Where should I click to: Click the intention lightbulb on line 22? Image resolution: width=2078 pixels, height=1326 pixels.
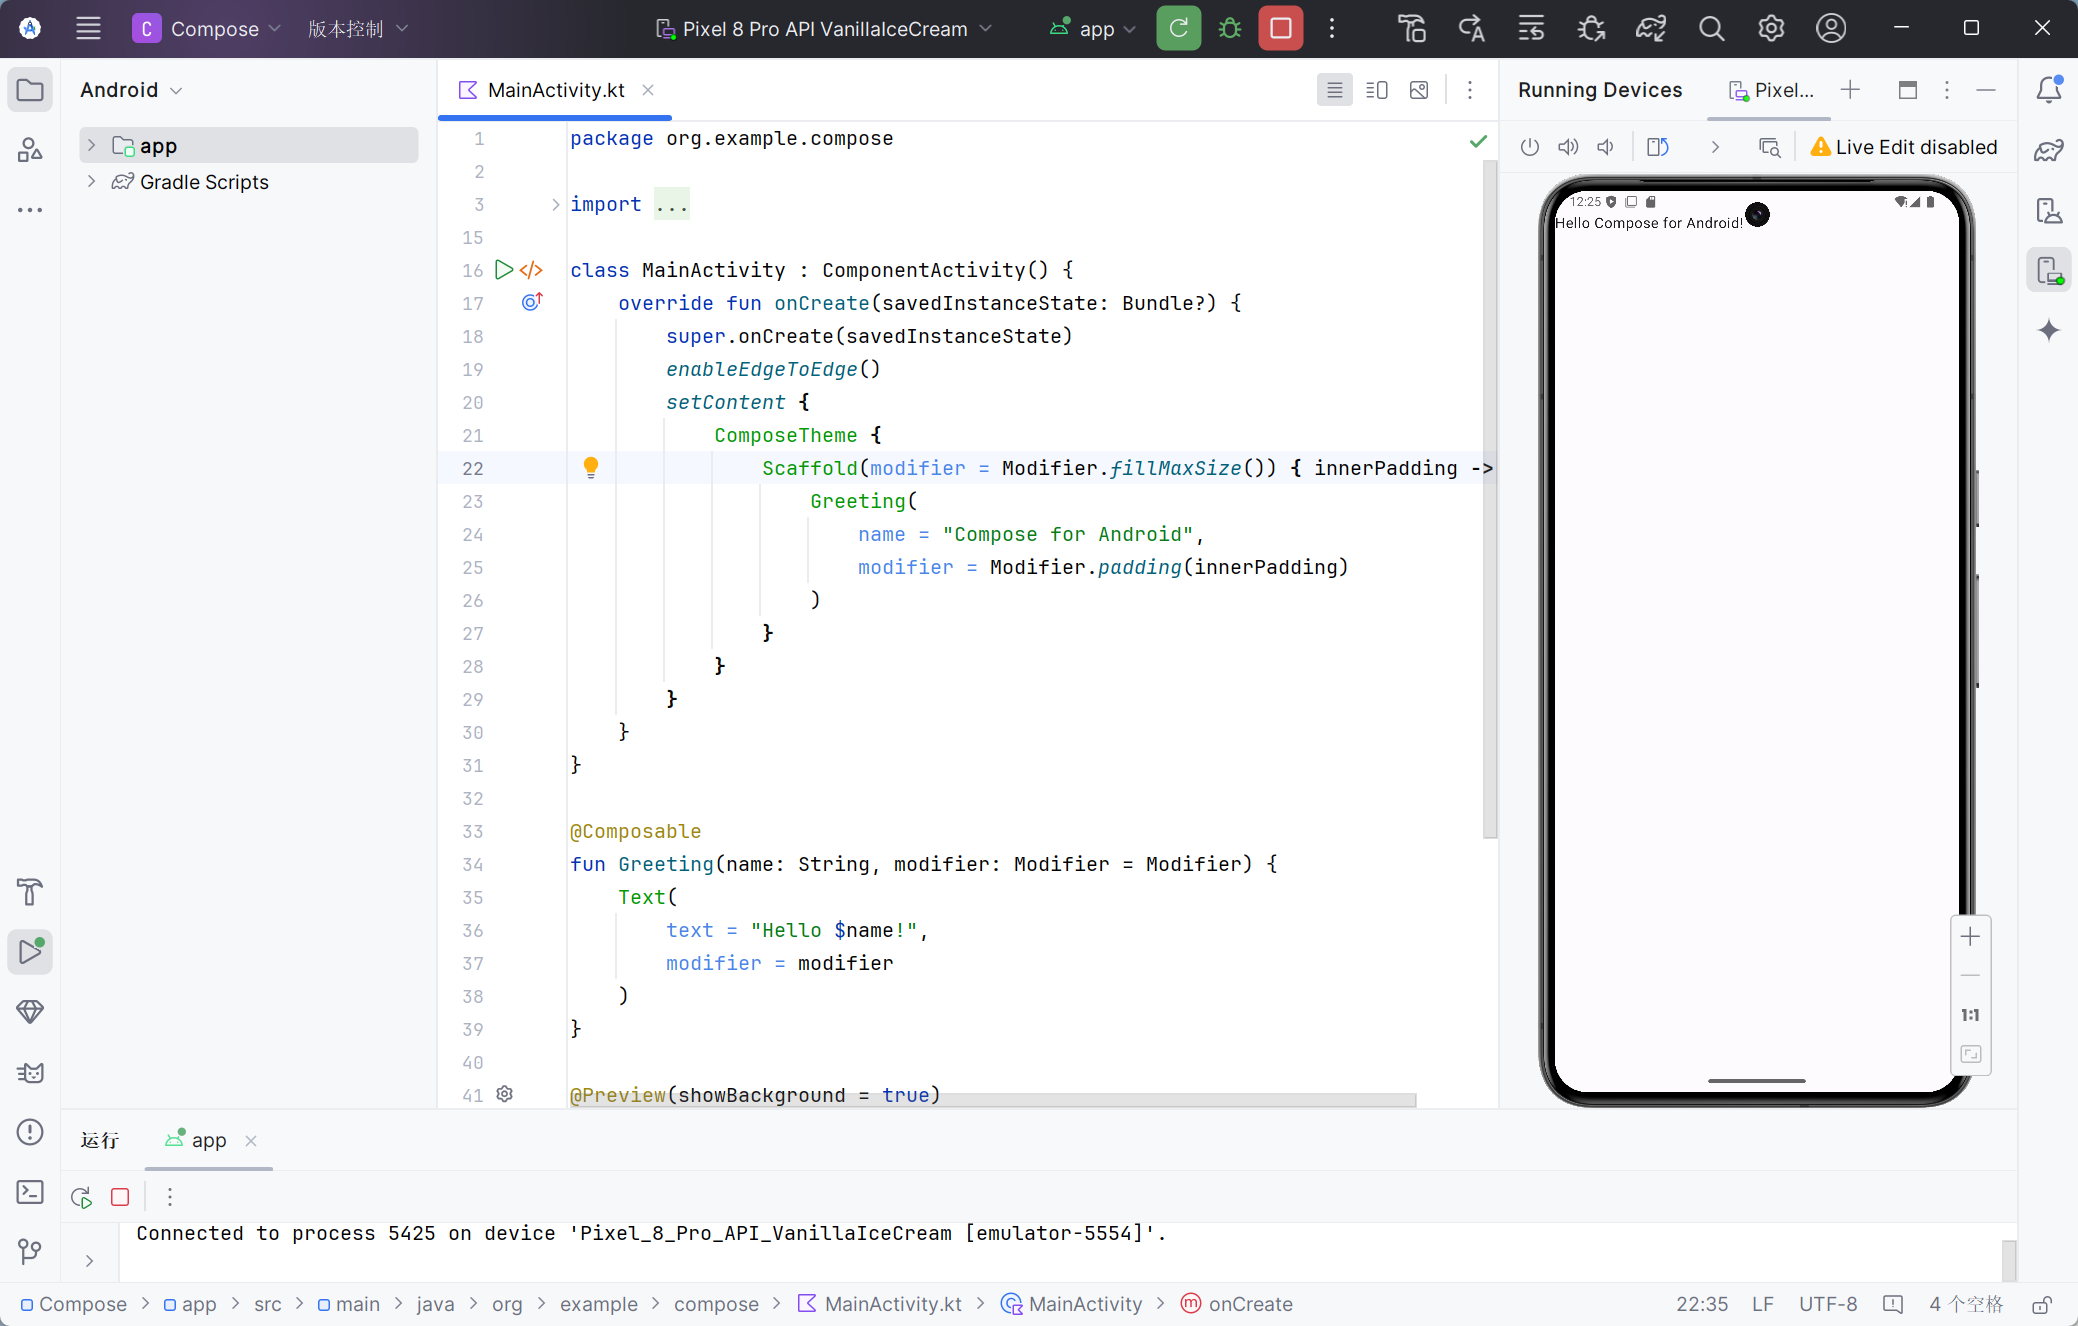[591, 467]
